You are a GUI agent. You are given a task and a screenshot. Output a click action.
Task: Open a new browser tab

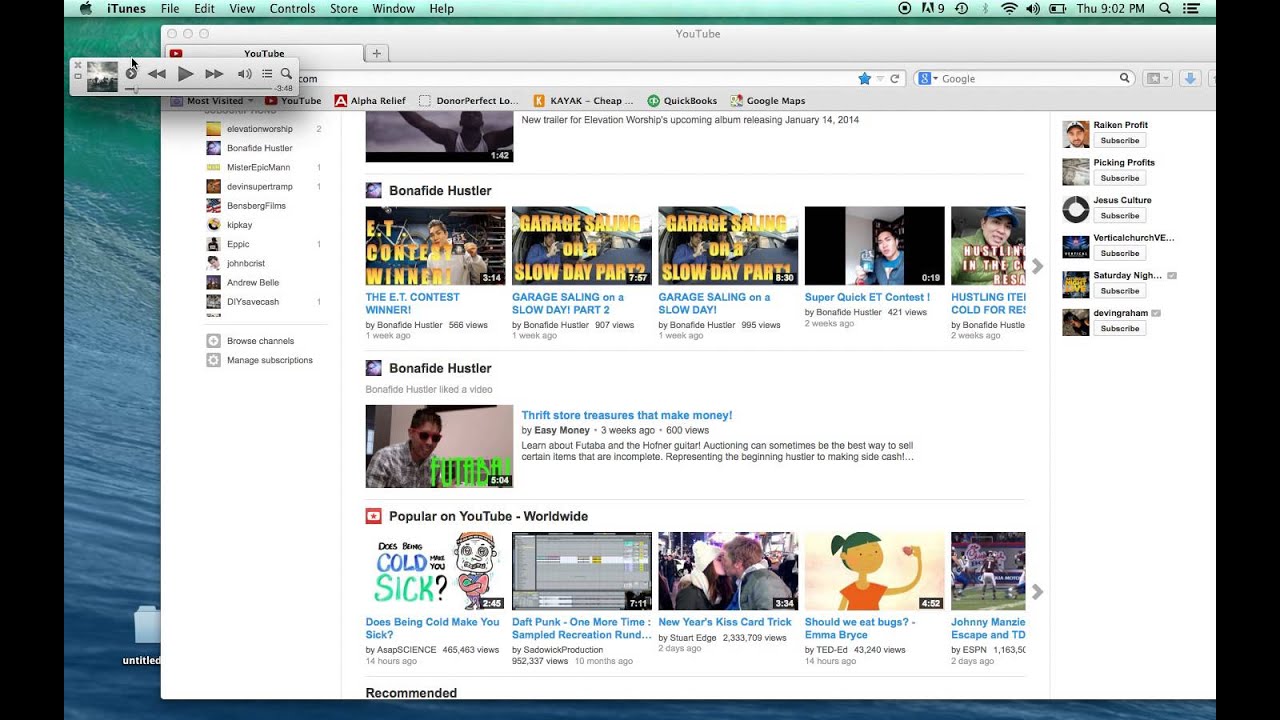[376, 54]
